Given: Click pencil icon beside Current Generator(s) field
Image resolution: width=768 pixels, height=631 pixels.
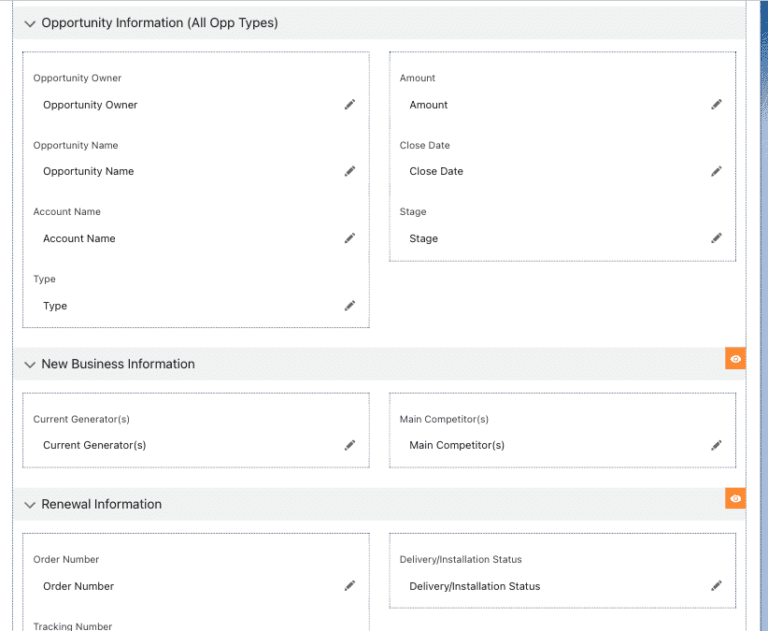Looking at the screenshot, I should pos(350,445).
